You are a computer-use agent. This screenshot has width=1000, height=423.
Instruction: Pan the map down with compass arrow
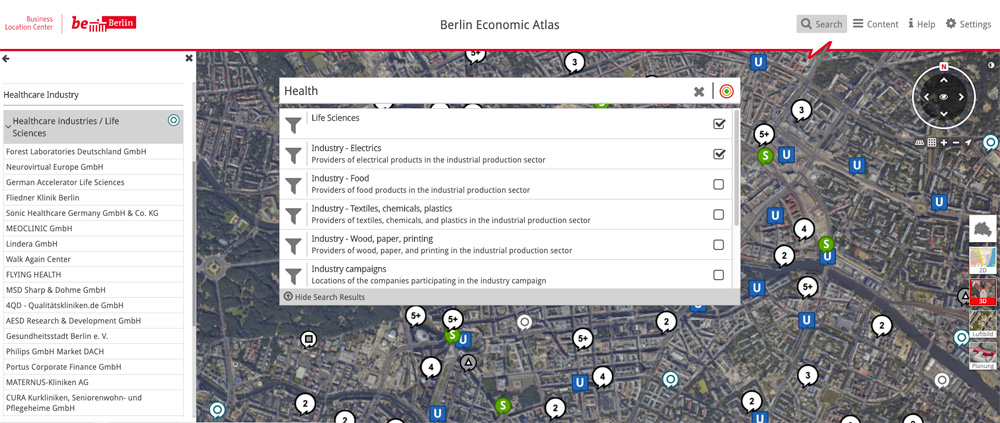pyautogui.click(x=944, y=114)
